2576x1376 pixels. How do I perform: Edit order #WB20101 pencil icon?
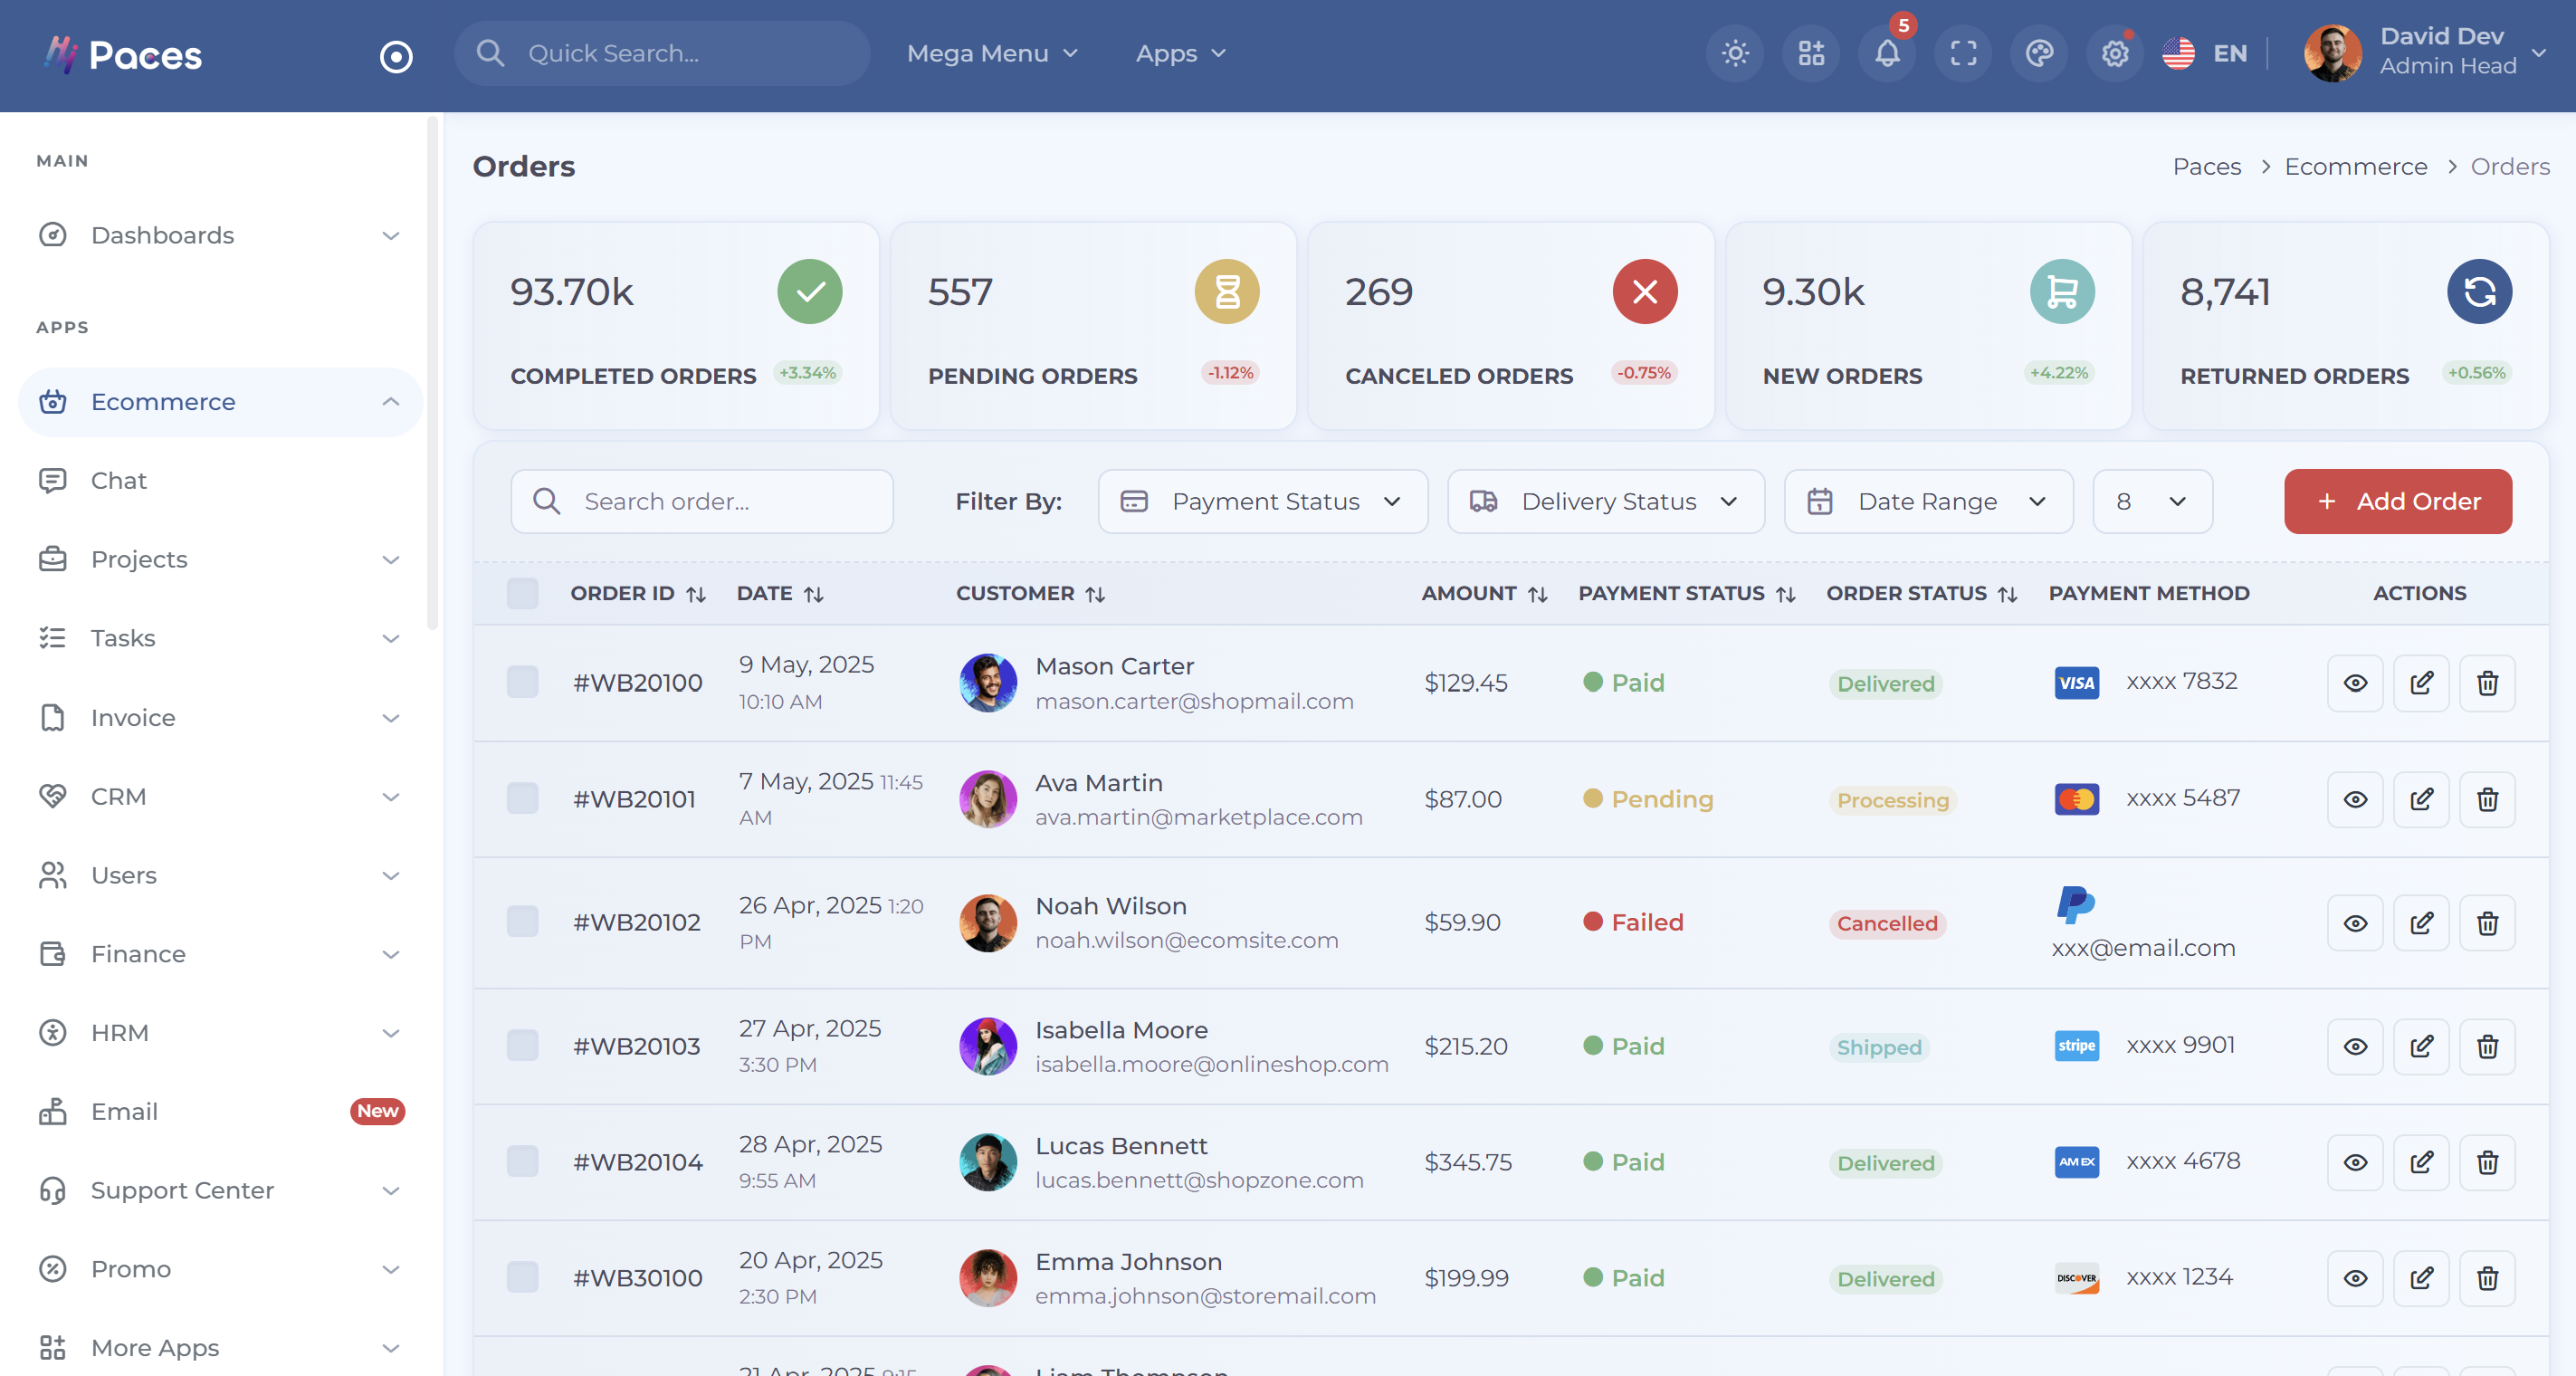pos(2421,799)
